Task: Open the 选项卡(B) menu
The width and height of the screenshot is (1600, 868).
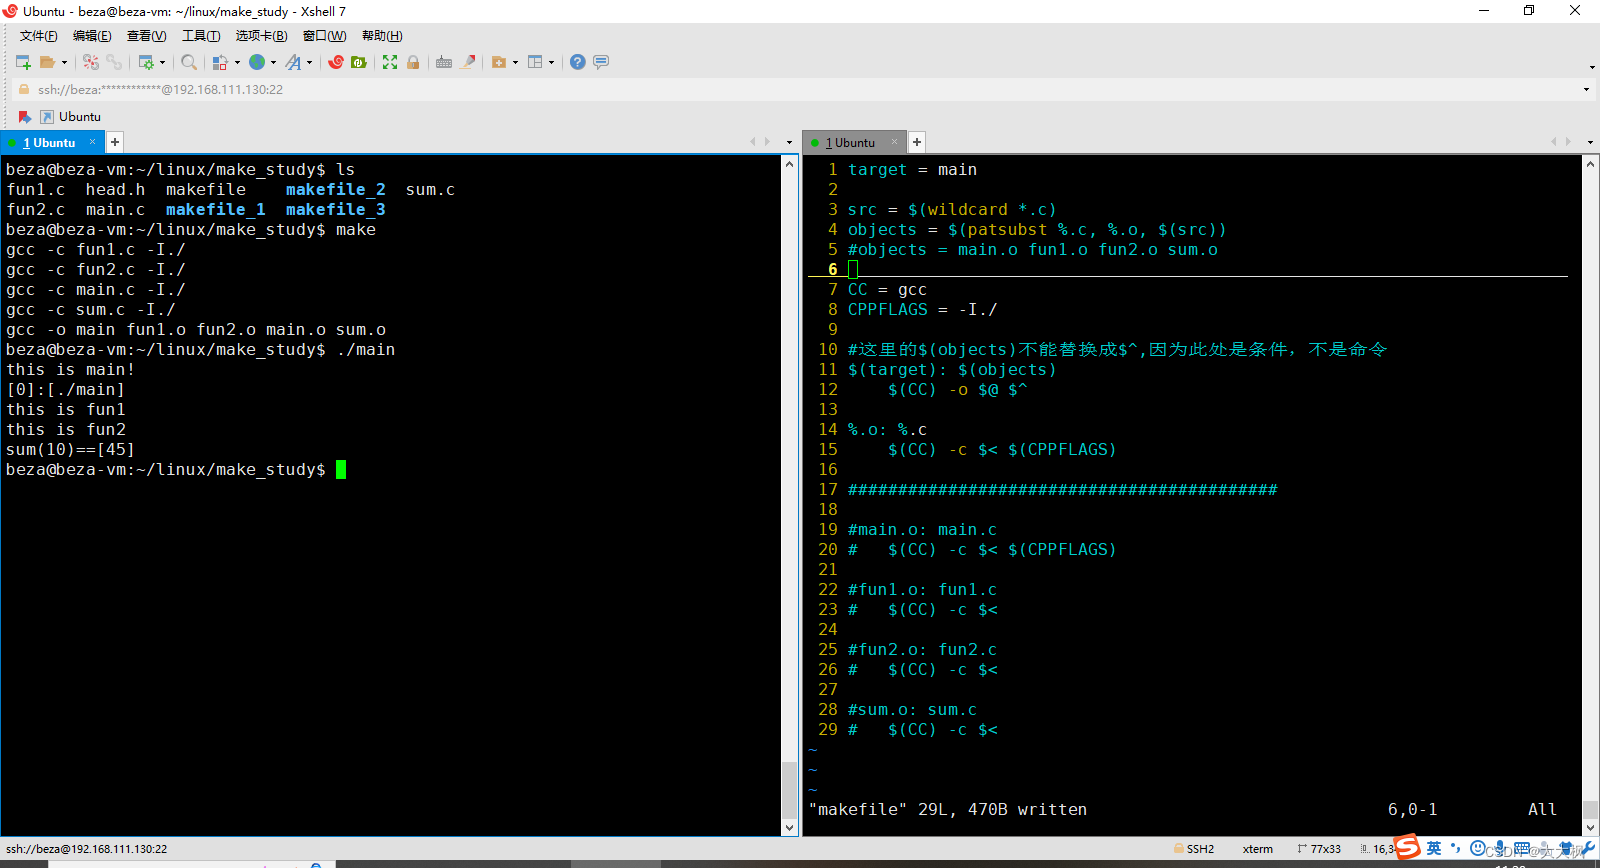Action: point(261,36)
